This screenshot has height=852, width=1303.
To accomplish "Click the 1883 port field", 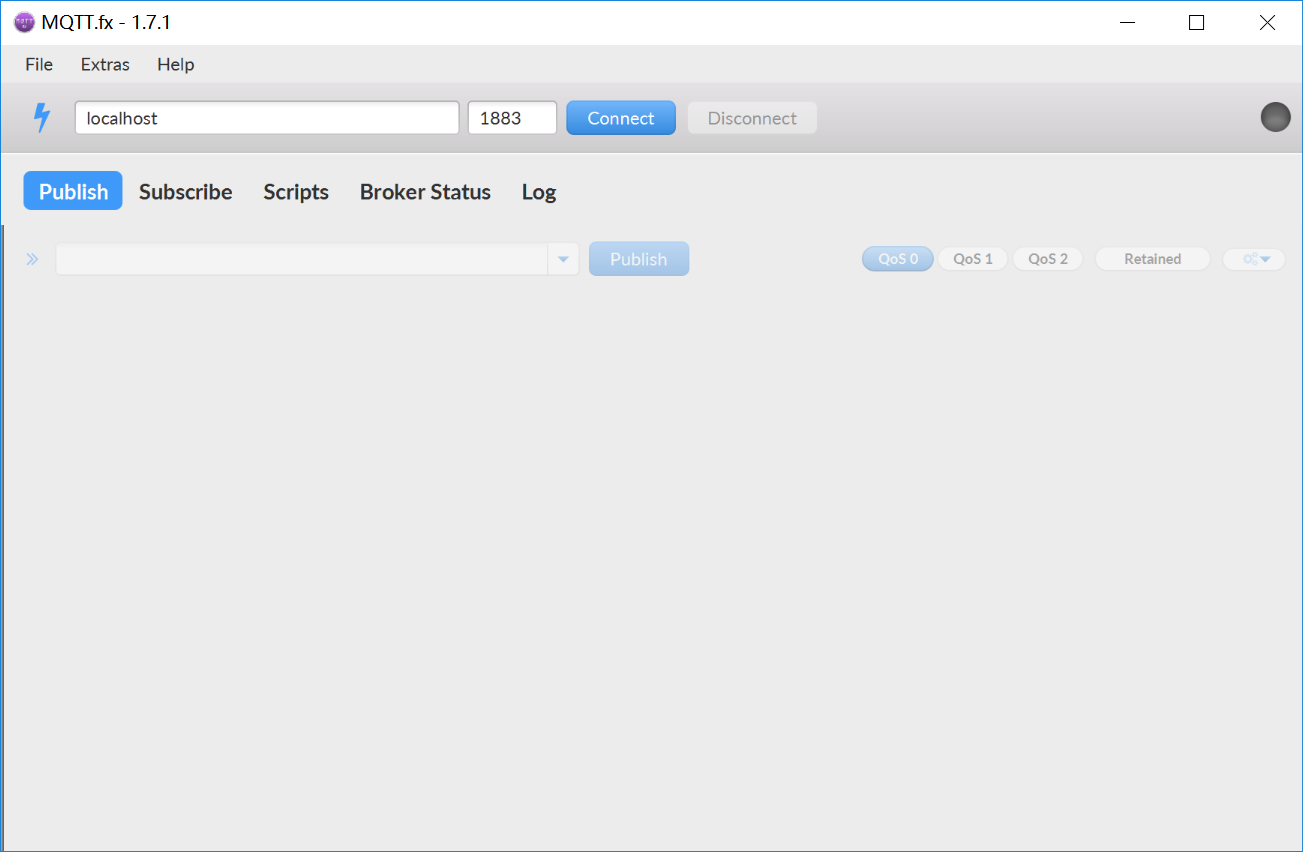I will (512, 118).
